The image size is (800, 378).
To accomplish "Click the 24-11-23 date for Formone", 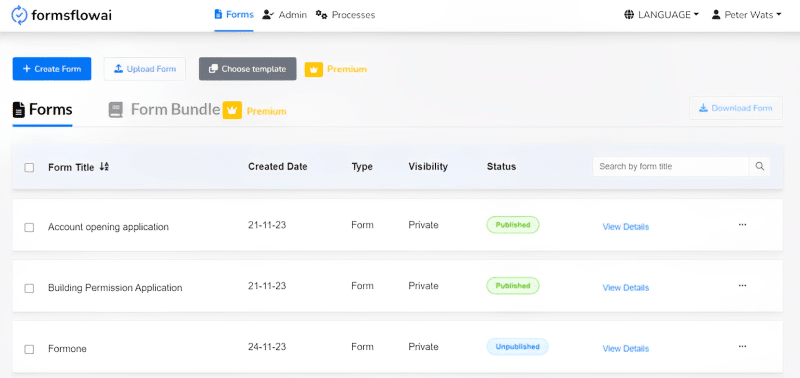I will point(267,347).
